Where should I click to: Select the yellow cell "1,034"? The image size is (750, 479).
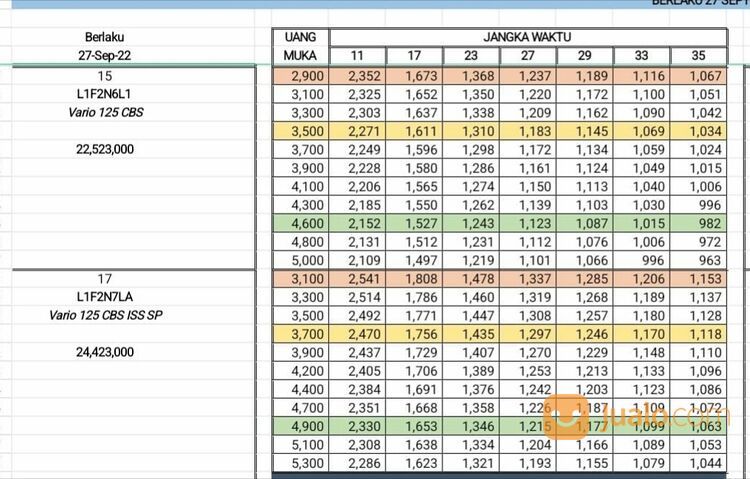(699, 131)
